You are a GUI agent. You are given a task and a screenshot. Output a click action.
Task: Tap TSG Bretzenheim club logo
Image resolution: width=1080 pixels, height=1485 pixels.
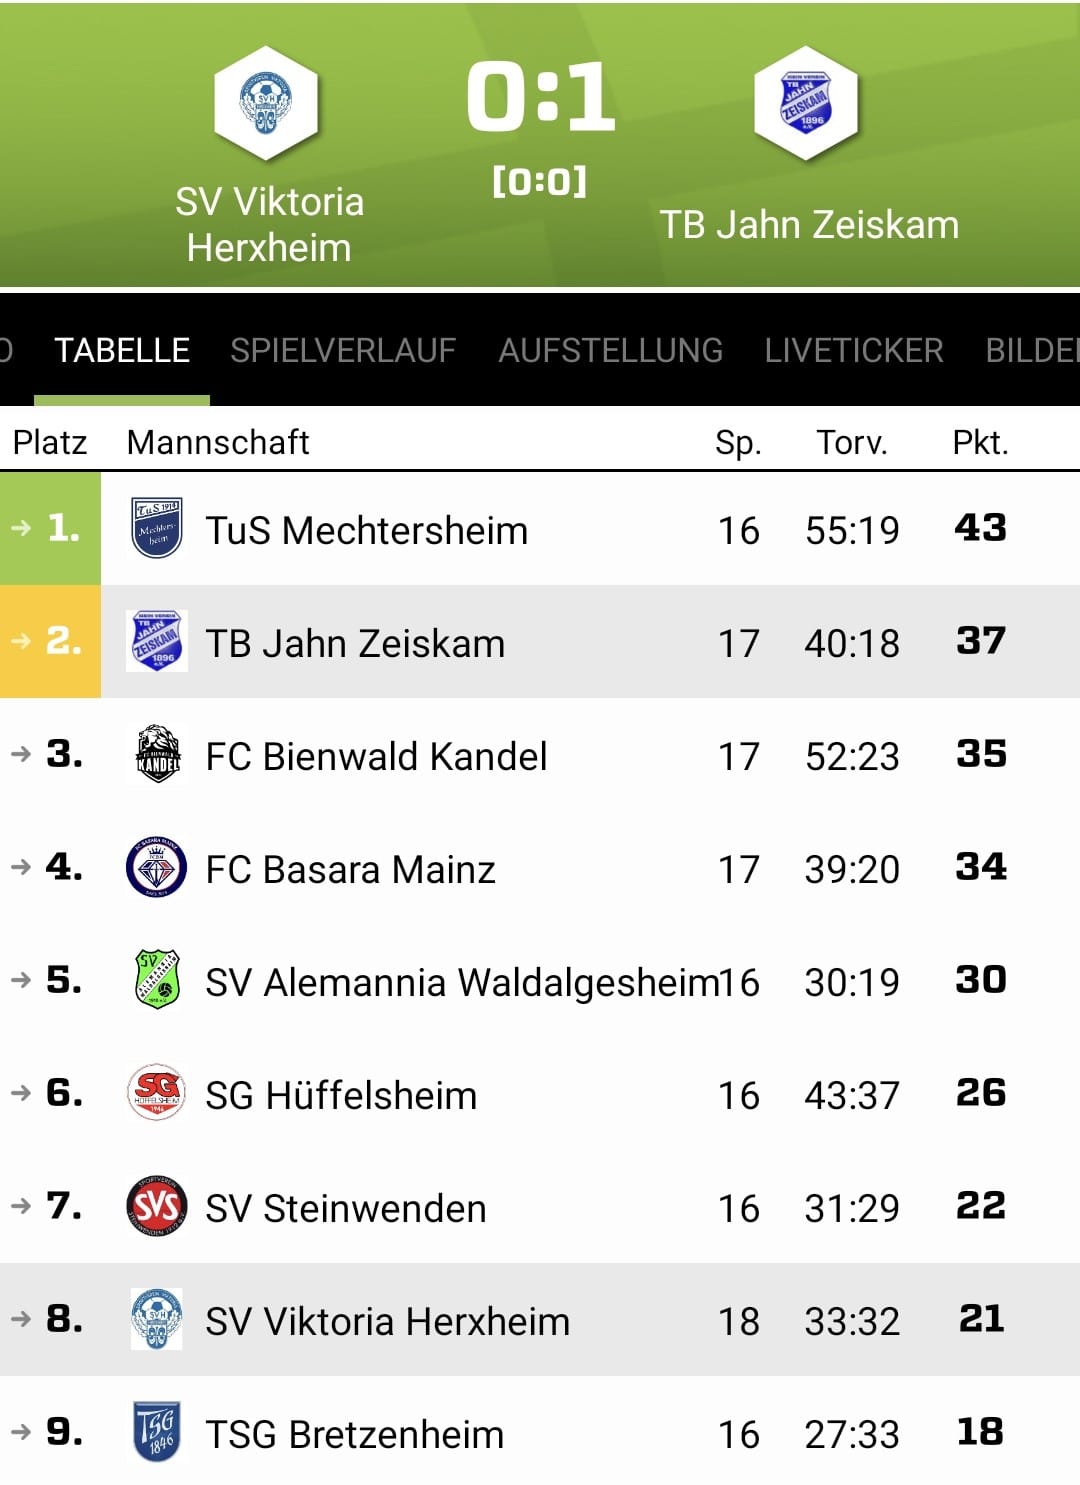(157, 1432)
